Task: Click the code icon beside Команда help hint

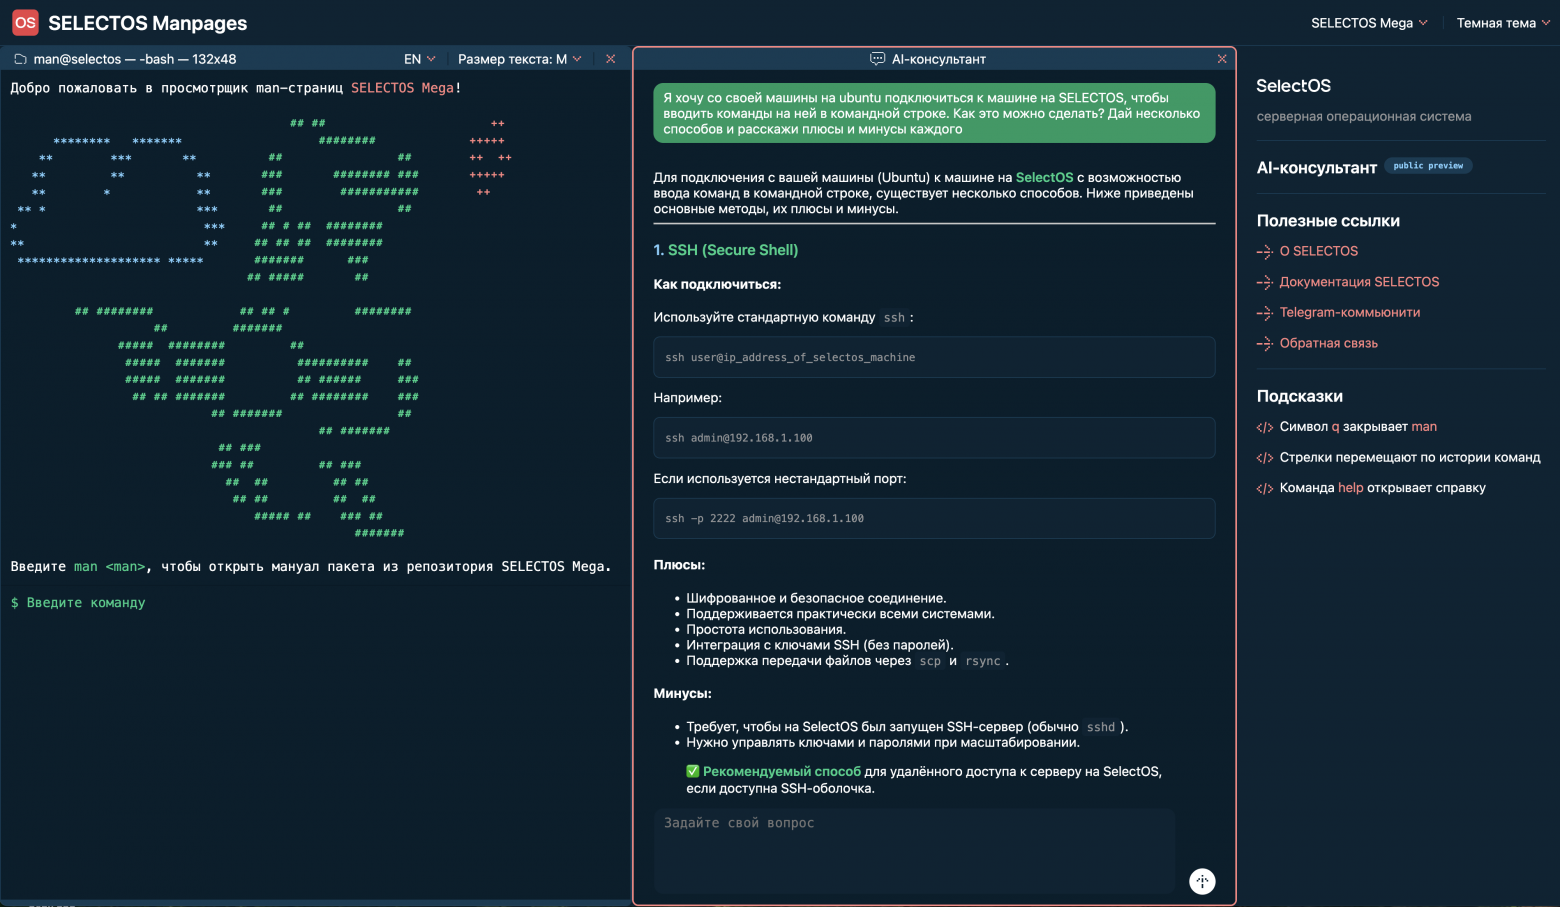Action: click(1264, 489)
